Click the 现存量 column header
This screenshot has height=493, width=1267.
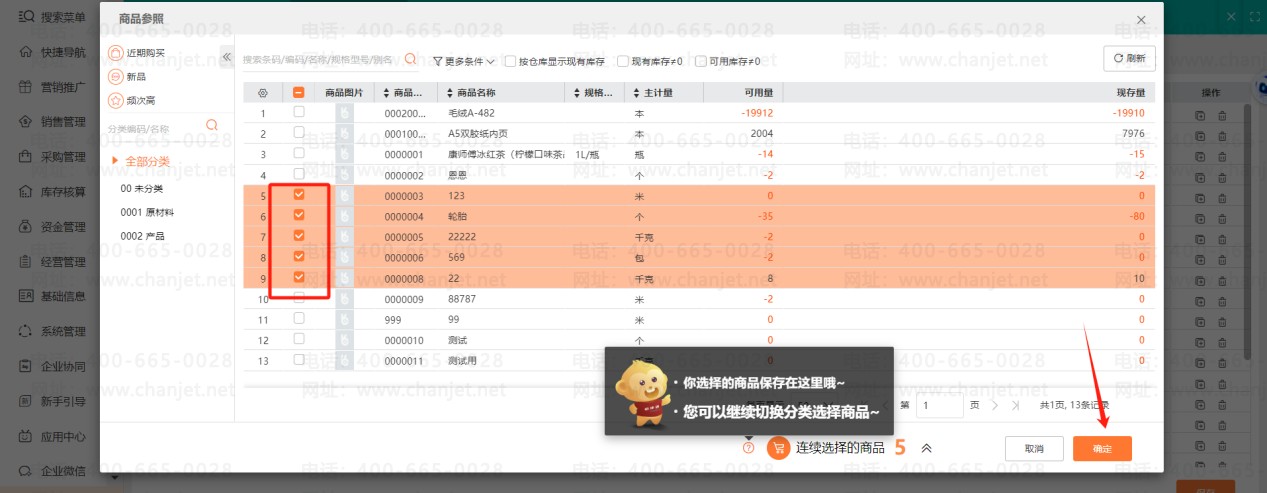pyautogui.click(x=1130, y=93)
